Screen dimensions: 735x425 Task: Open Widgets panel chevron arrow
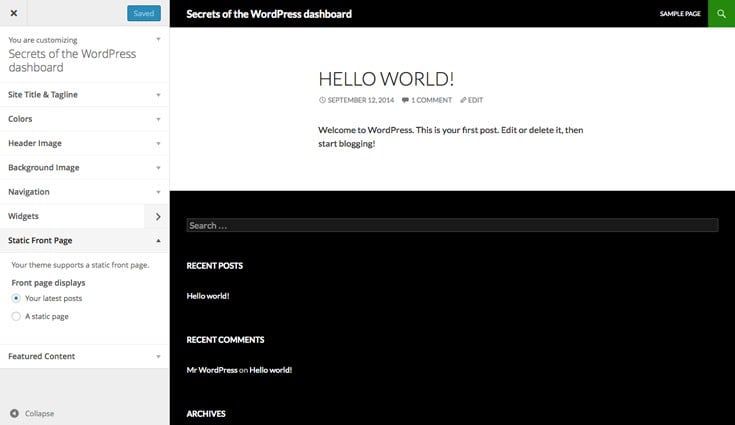point(158,216)
